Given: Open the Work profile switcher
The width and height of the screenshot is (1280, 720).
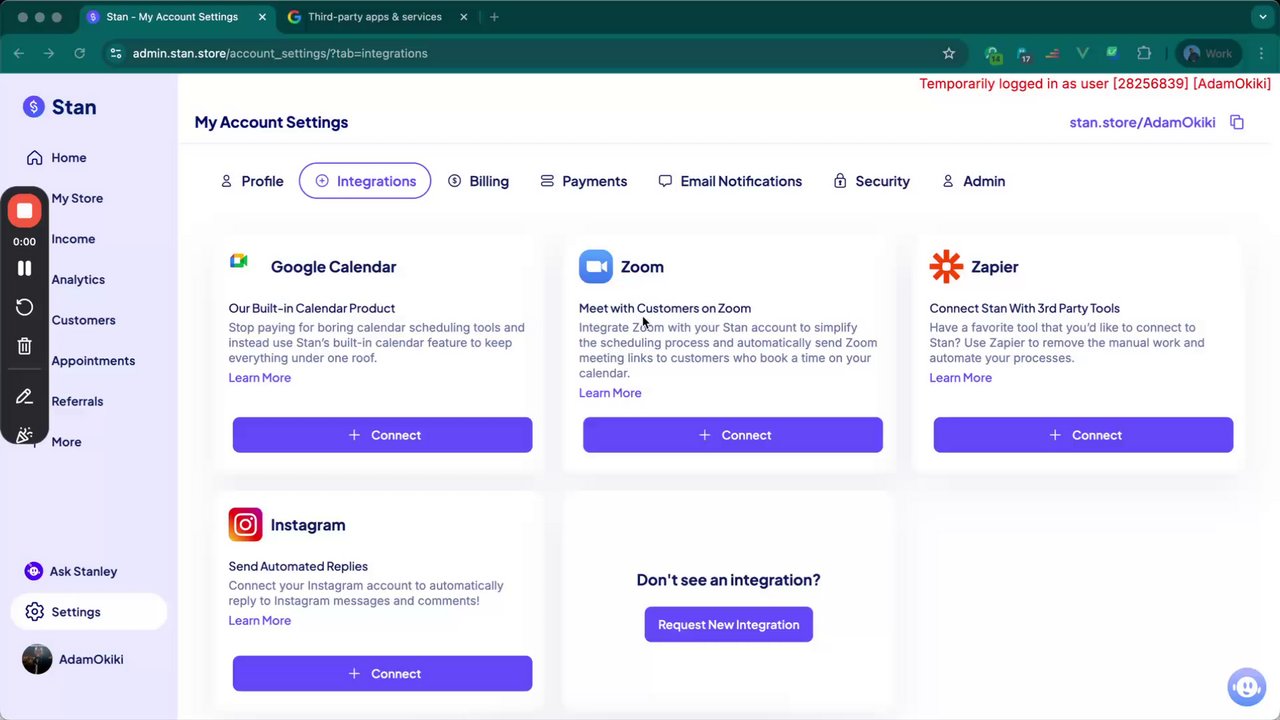Looking at the screenshot, I should click(x=1208, y=53).
